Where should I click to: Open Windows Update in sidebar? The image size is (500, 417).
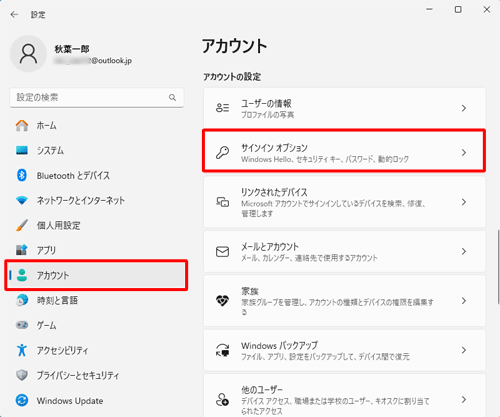pos(97,400)
